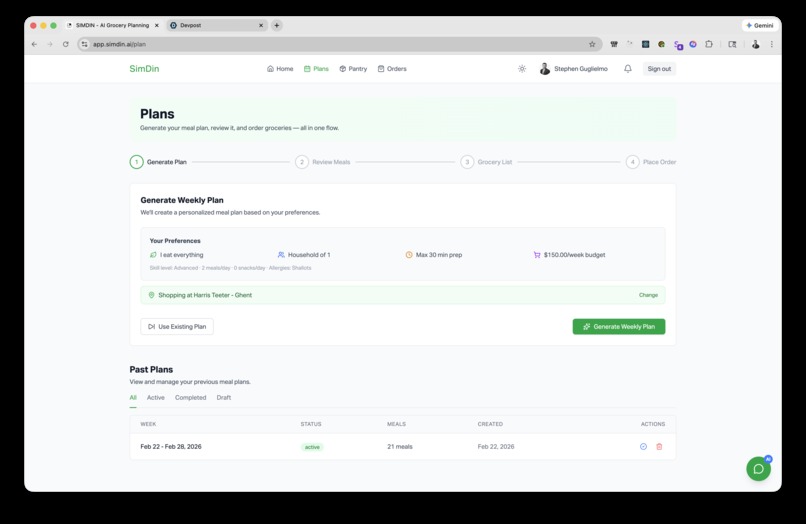
Task: Click the map pin icon by Harris Teeter
Action: click(151, 295)
